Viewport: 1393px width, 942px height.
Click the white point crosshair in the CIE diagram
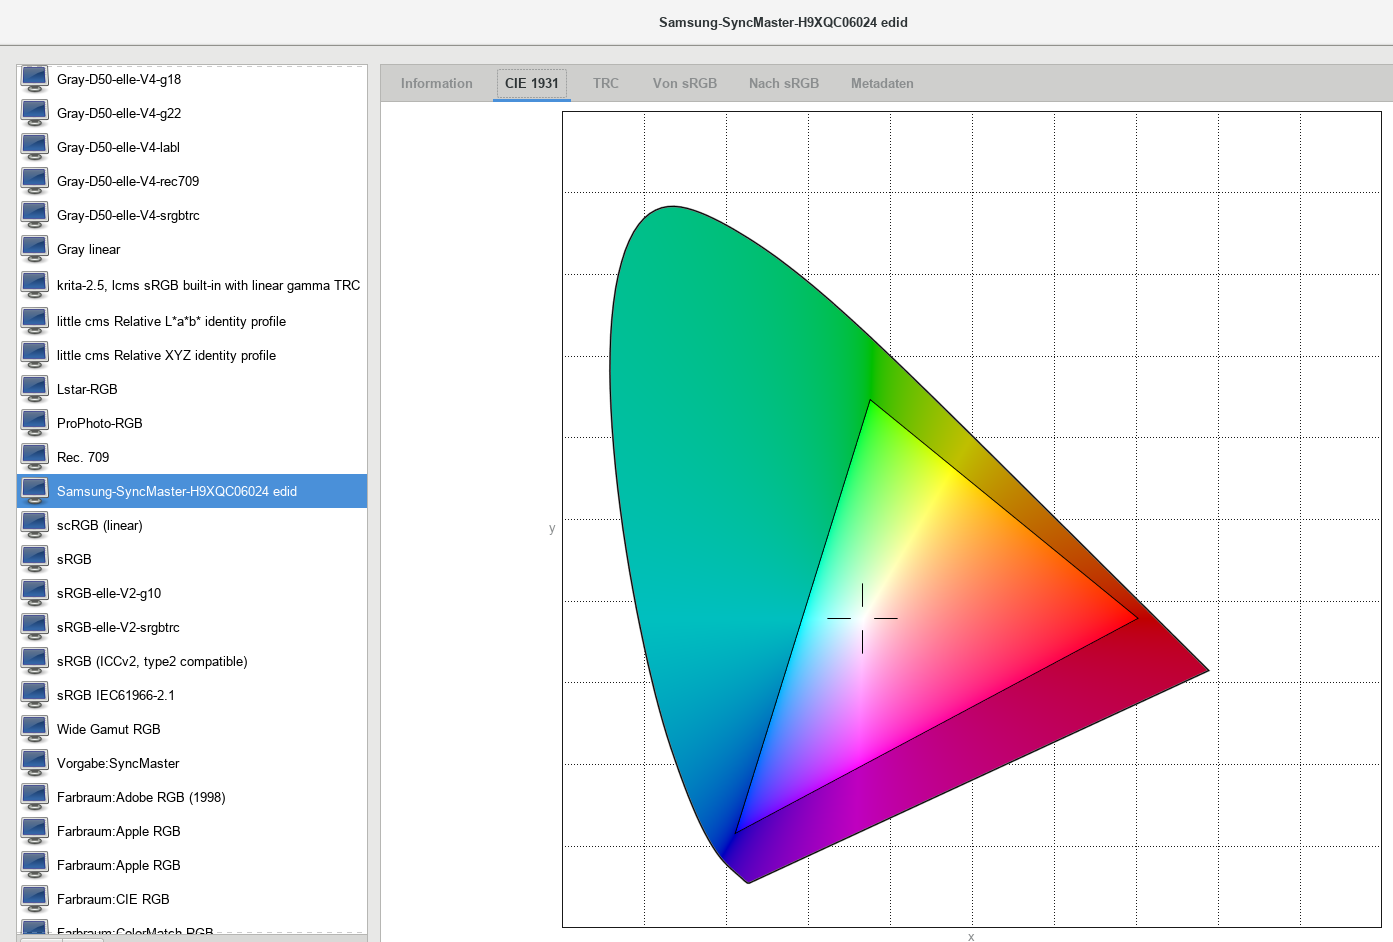862,618
